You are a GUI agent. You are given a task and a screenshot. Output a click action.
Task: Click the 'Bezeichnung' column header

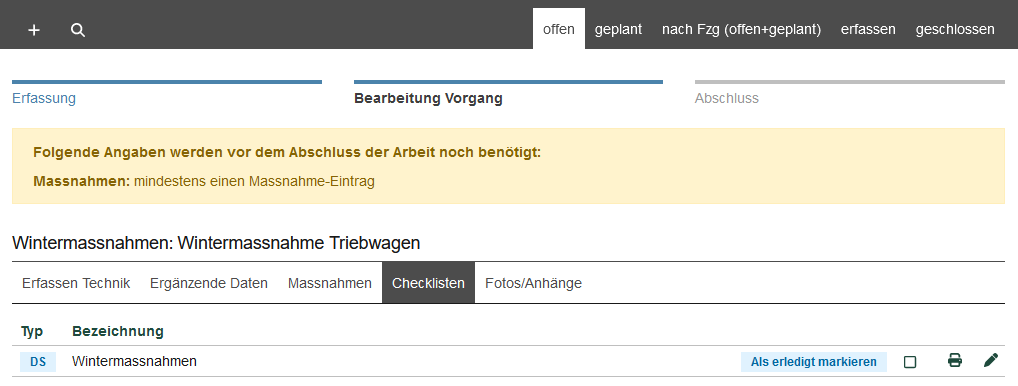coord(118,332)
